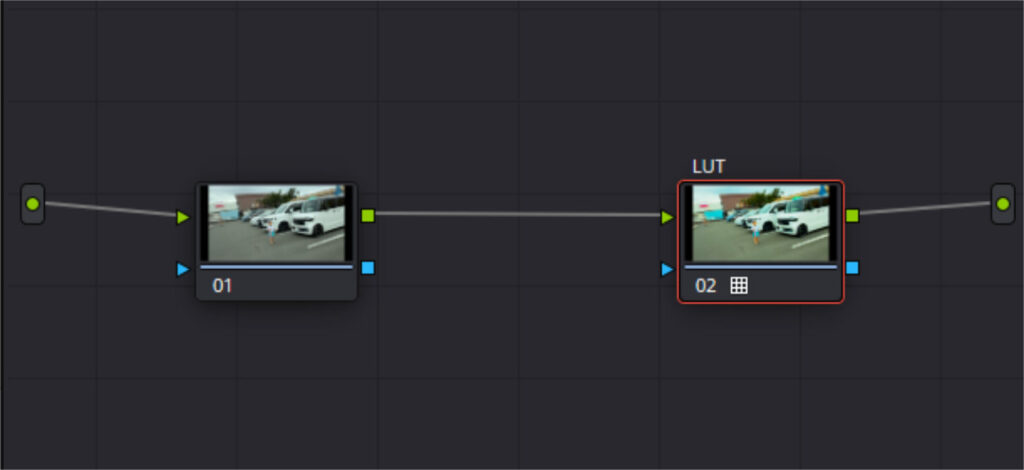Click the LUT label above node 02
Viewport: 1024px width, 470px height.
pyautogui.click(x=709, y=167)
